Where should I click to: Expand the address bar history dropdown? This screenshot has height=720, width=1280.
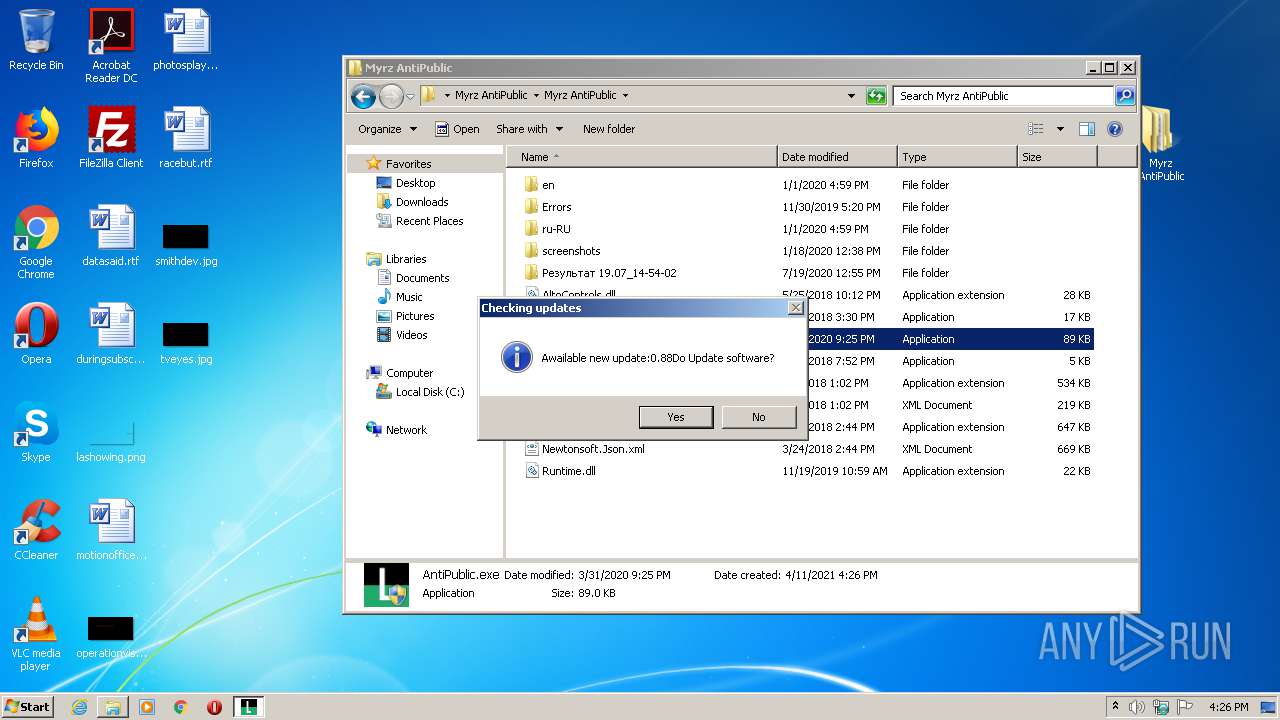851,96
